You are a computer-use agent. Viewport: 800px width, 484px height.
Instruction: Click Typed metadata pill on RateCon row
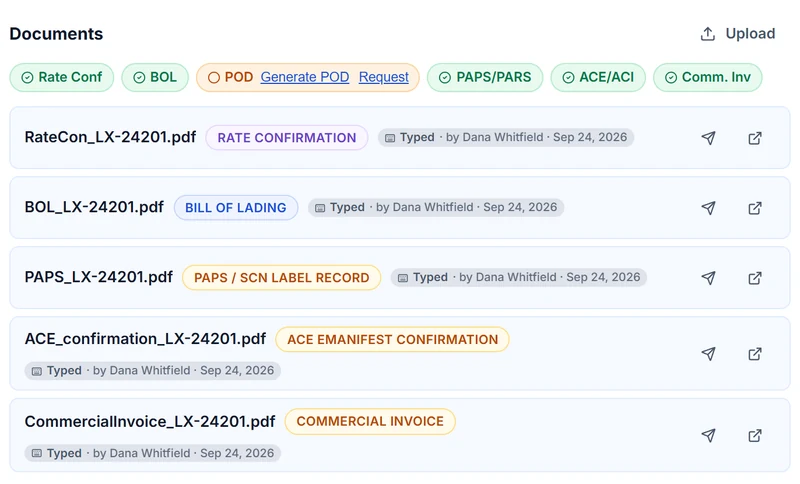(x=506, y=137)
